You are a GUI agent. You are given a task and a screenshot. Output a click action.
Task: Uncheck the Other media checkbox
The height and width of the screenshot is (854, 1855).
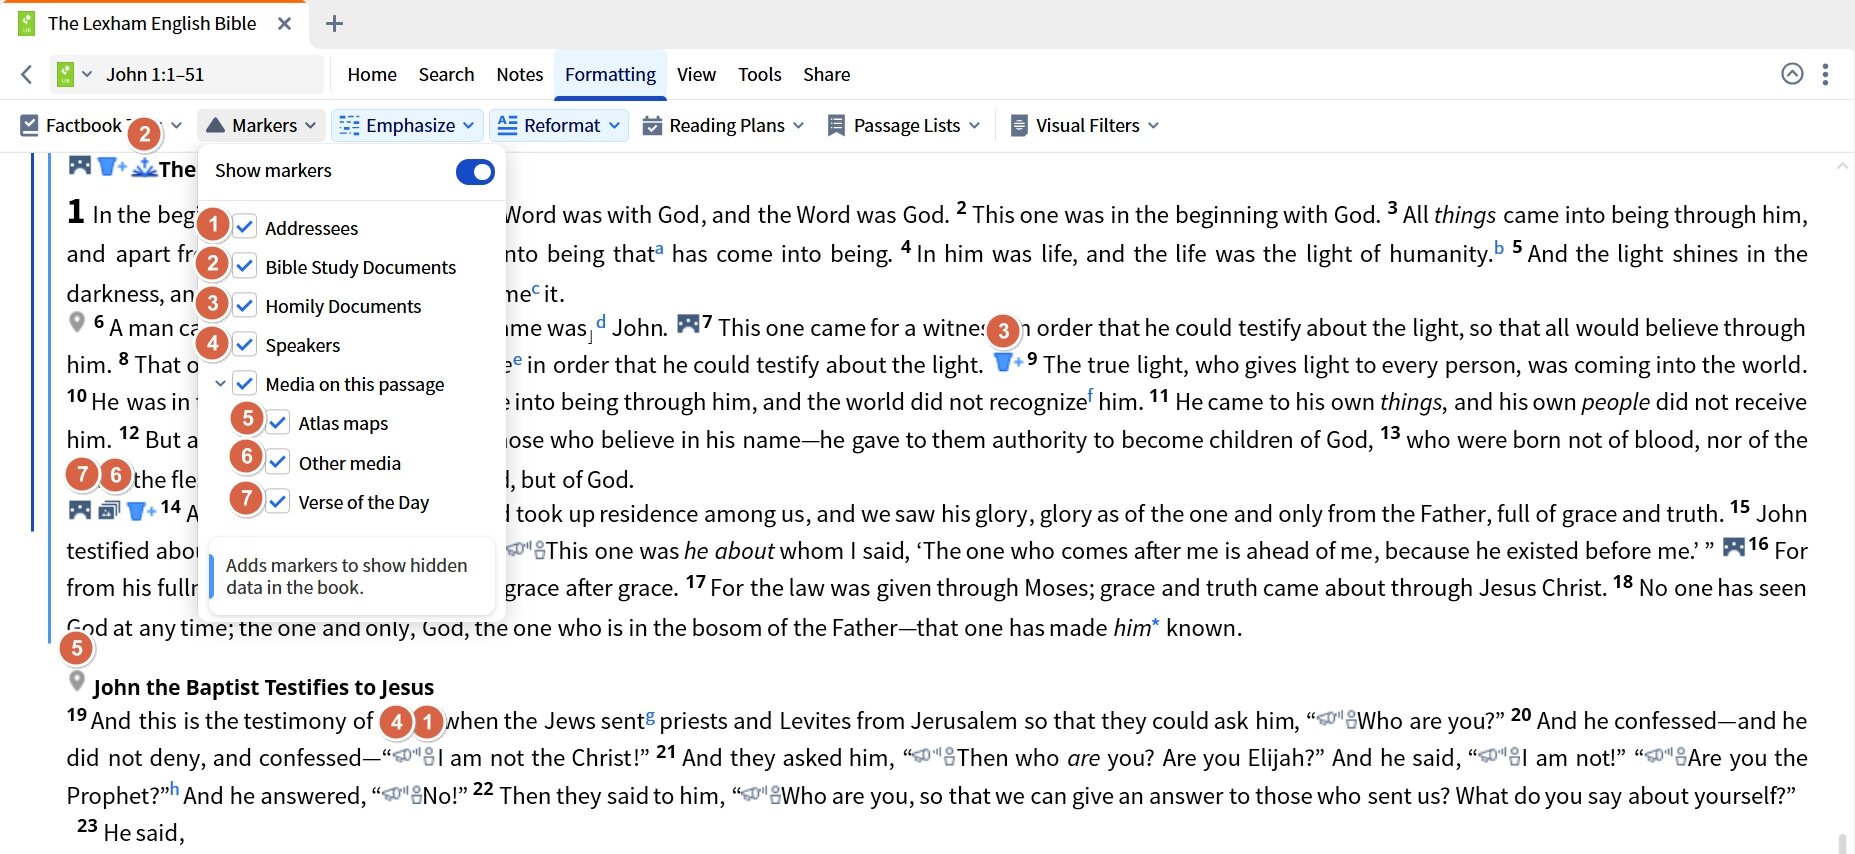[x=279, y=462]
